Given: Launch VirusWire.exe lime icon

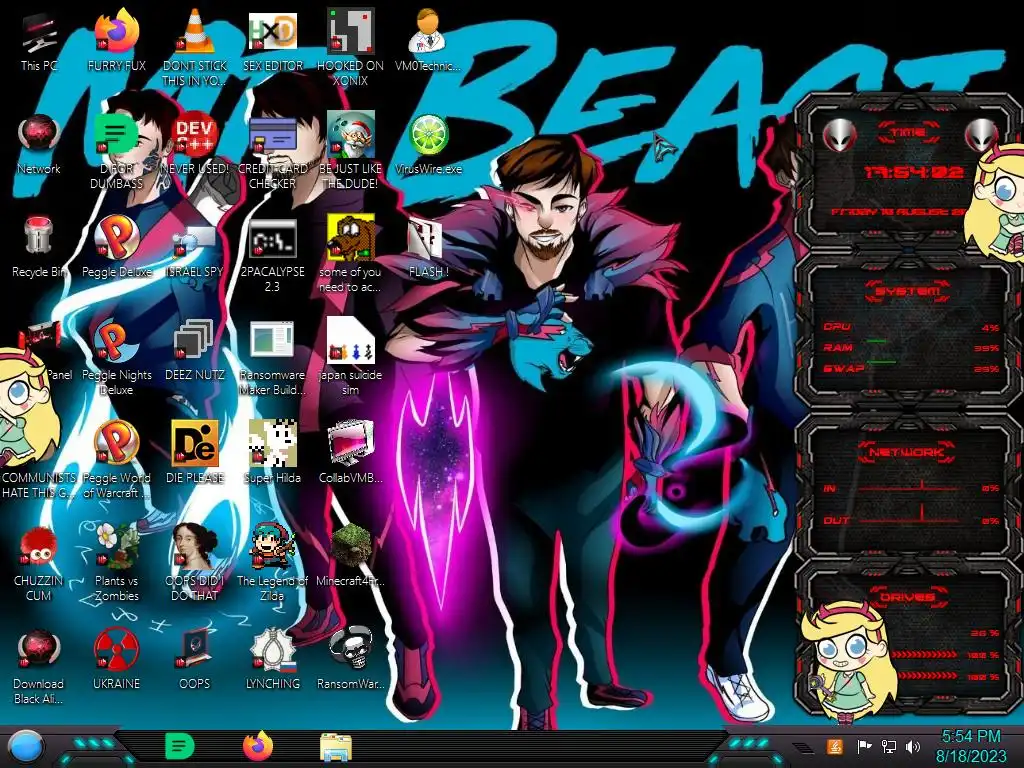Looking at the screenshot, I should click(x=428, y=145).
